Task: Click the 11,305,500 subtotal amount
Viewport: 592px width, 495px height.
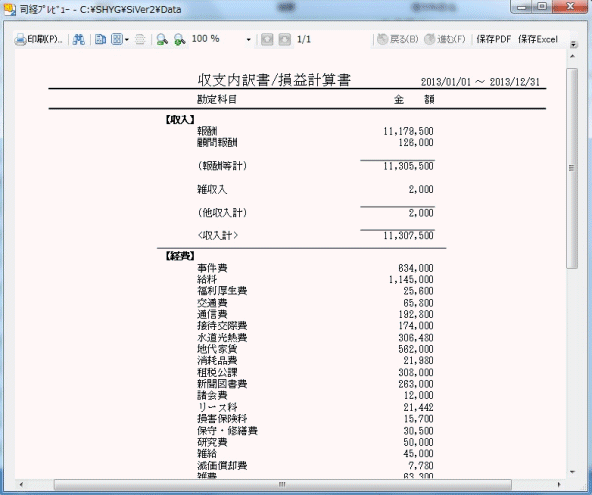Action: pyautogui.click(x=408, y=166)
